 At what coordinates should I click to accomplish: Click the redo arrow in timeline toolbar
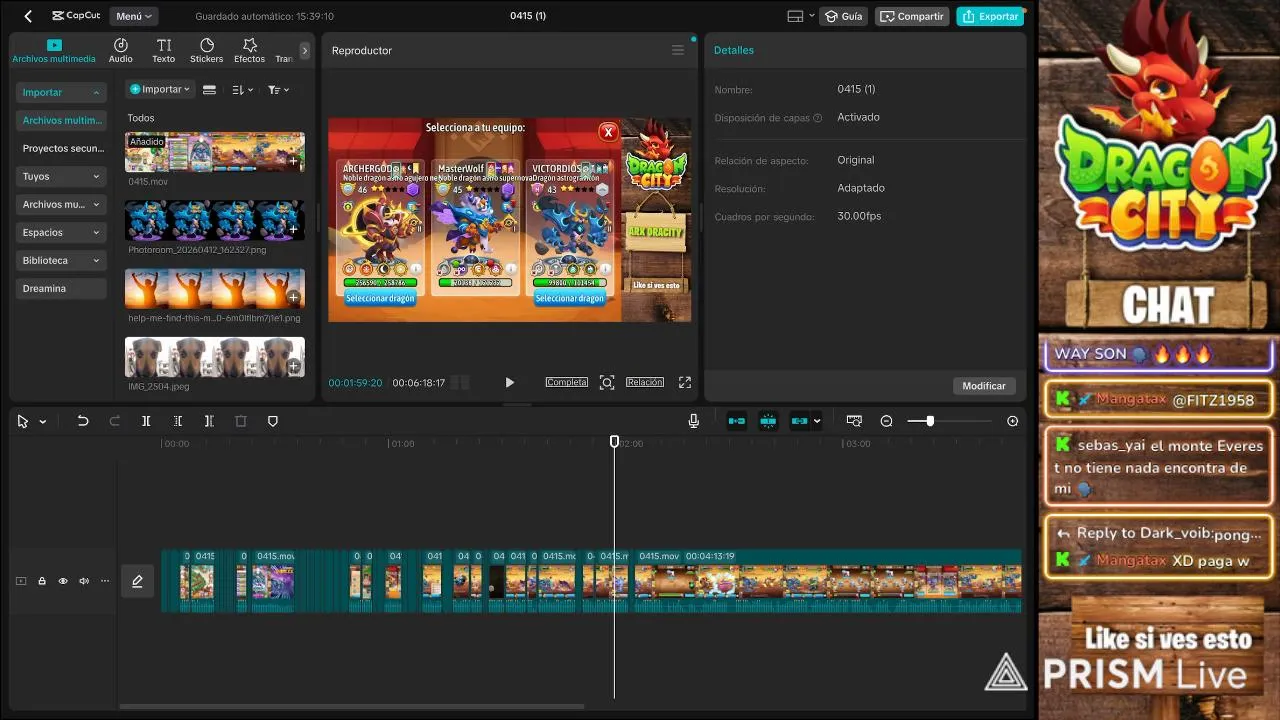[114, 421]
